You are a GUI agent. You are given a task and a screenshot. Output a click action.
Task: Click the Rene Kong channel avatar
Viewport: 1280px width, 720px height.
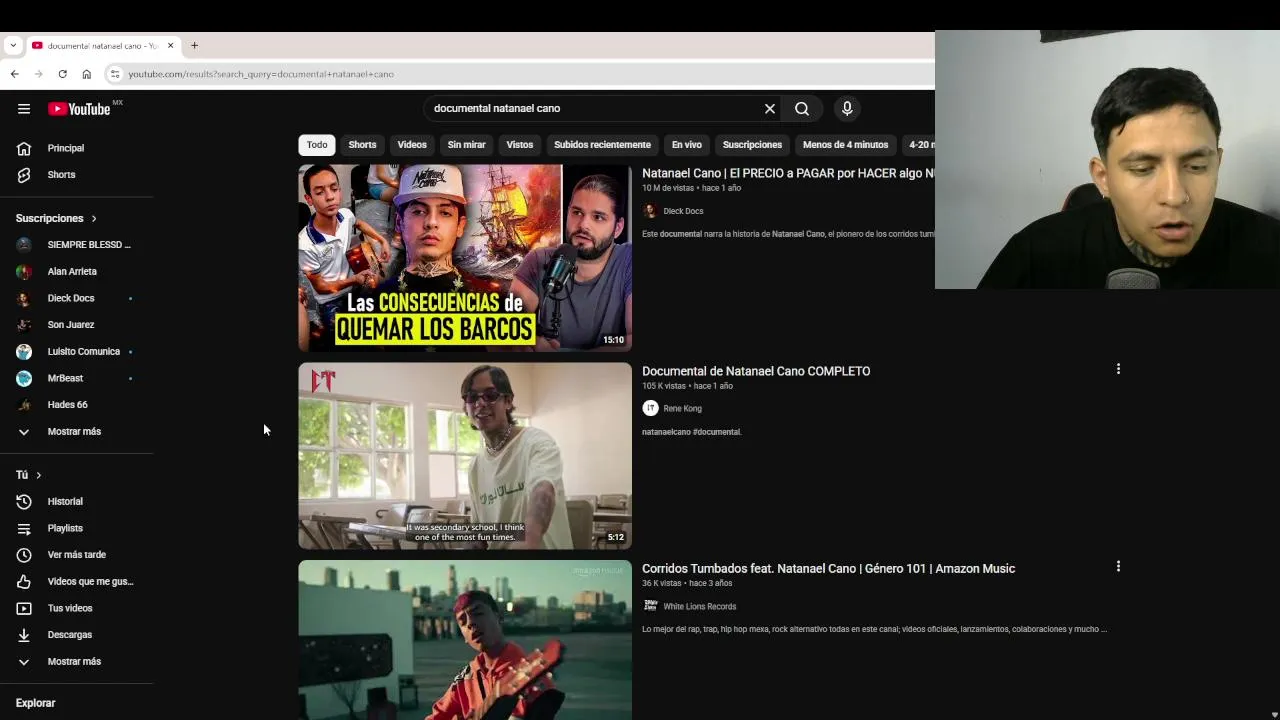point(650,408)
